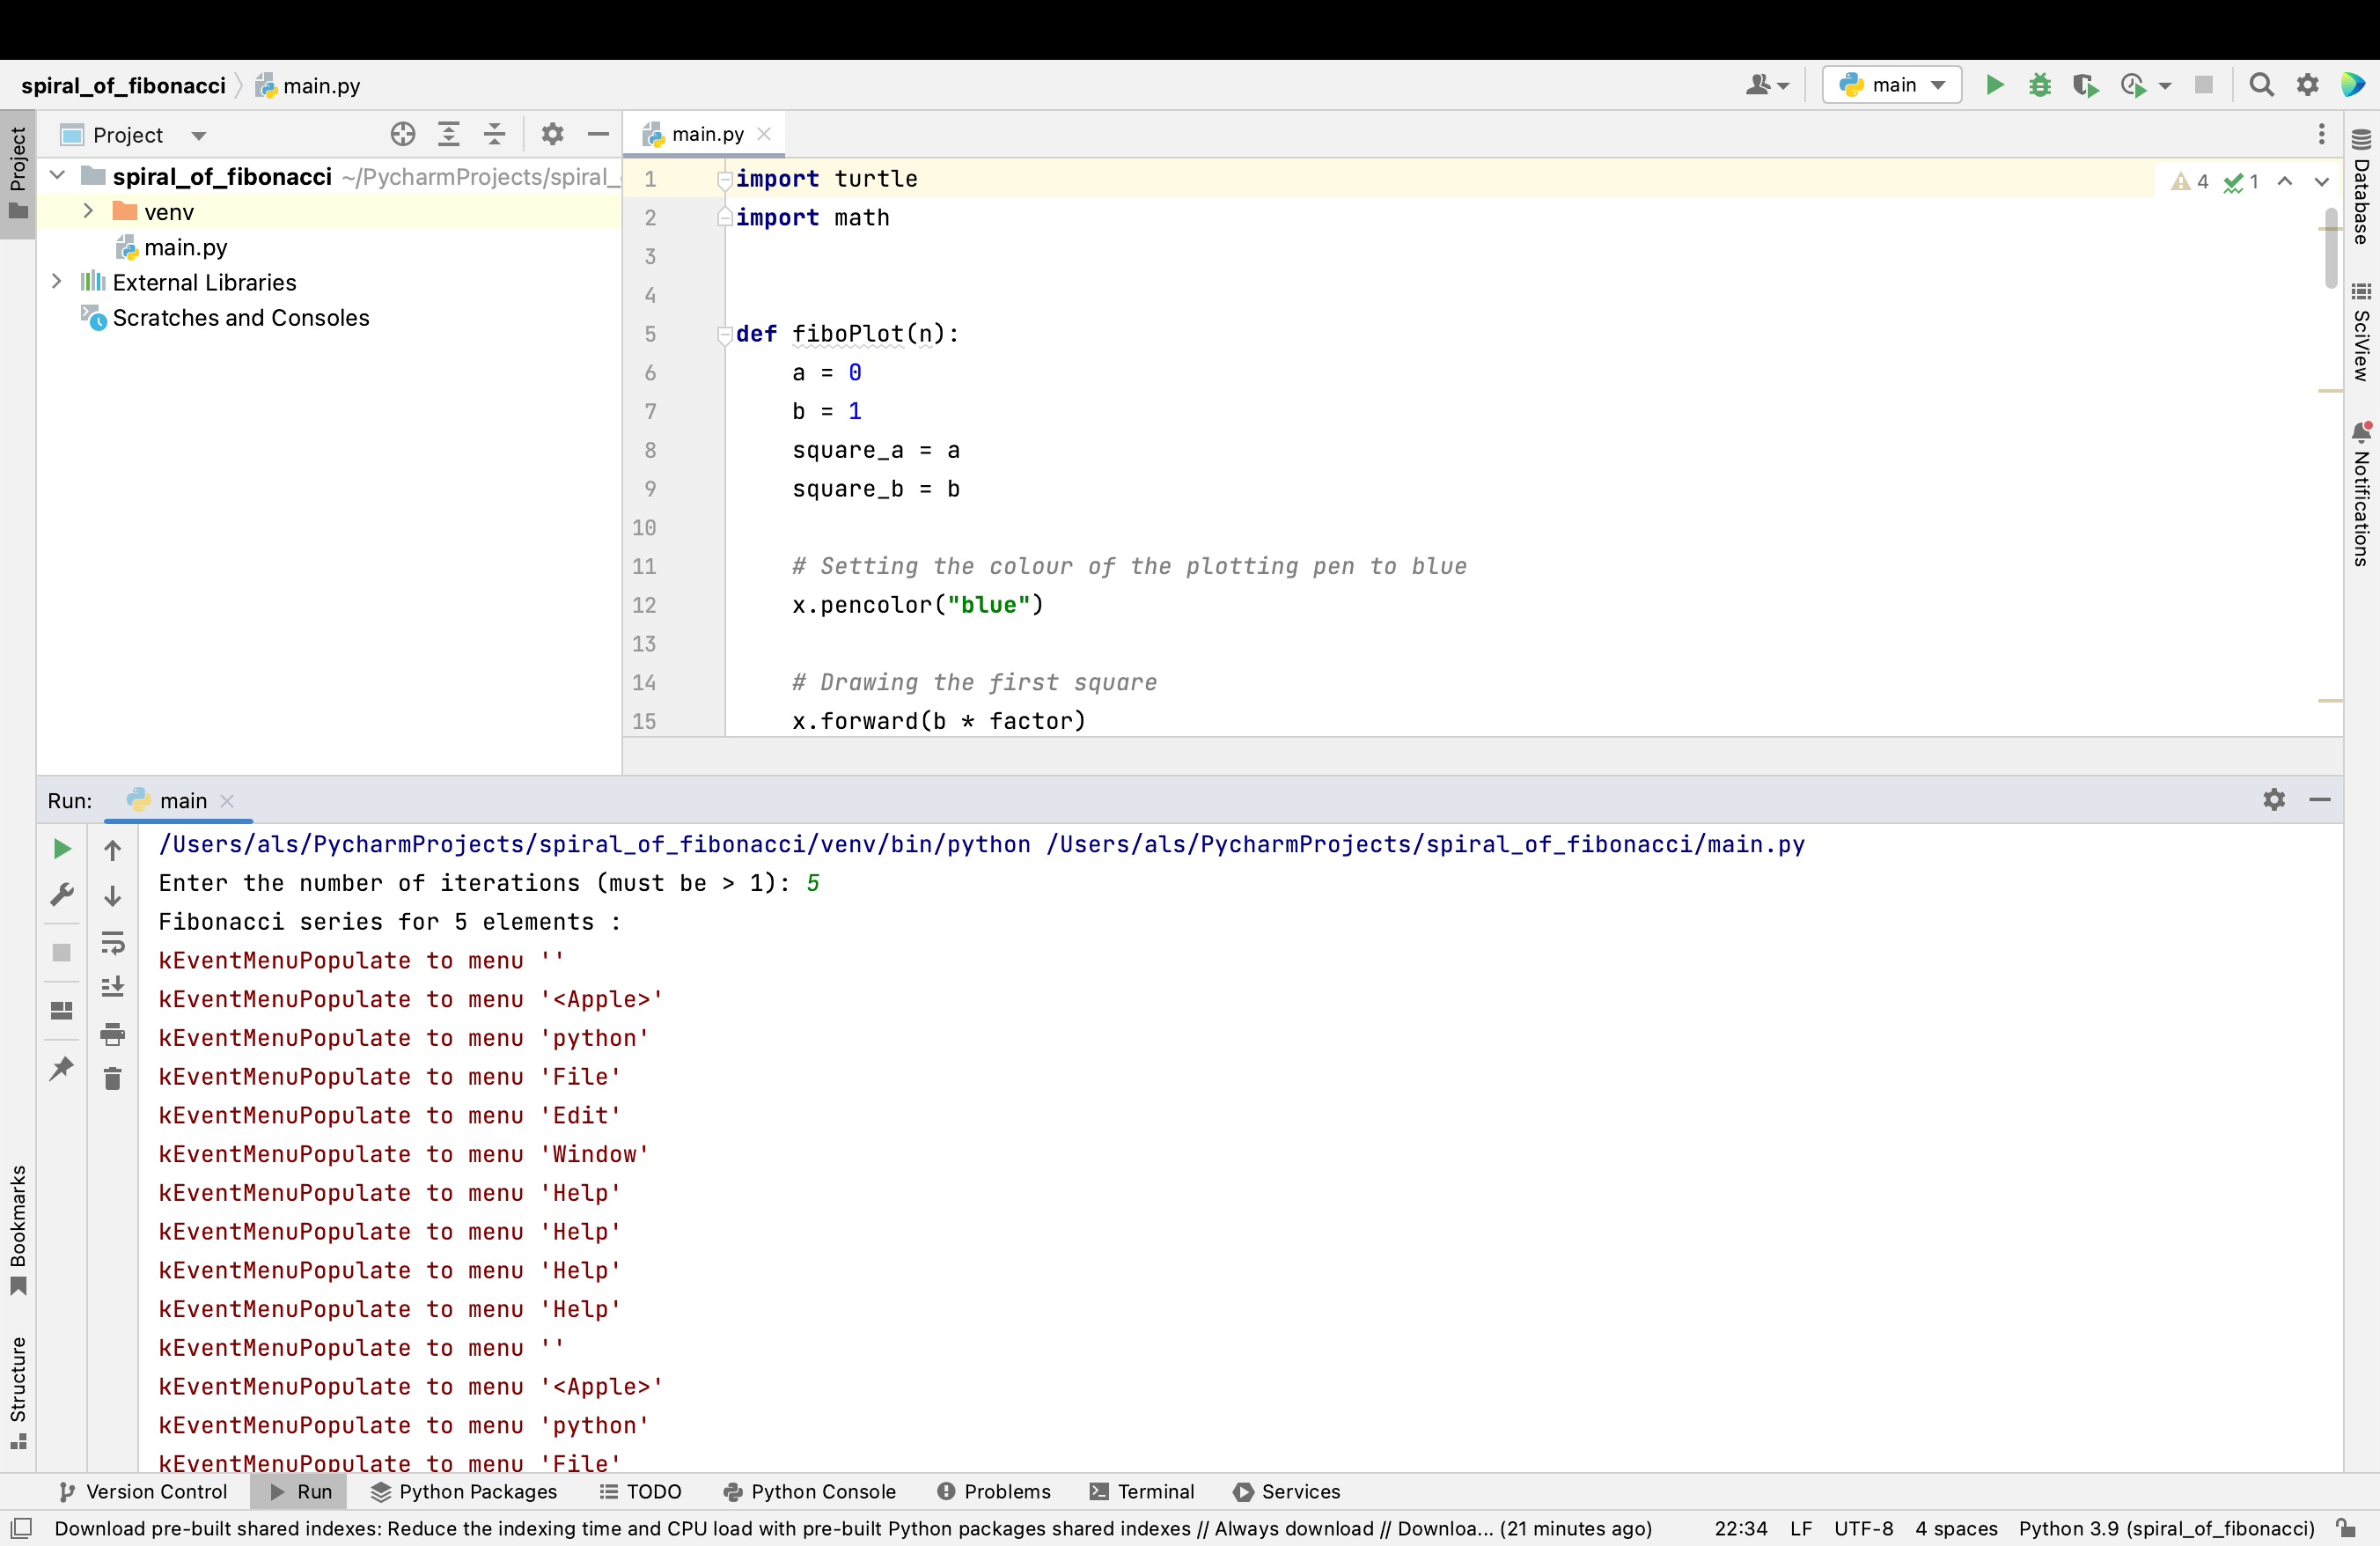
Task: Open Python Packages tool window
Action: click(463, 1491)
